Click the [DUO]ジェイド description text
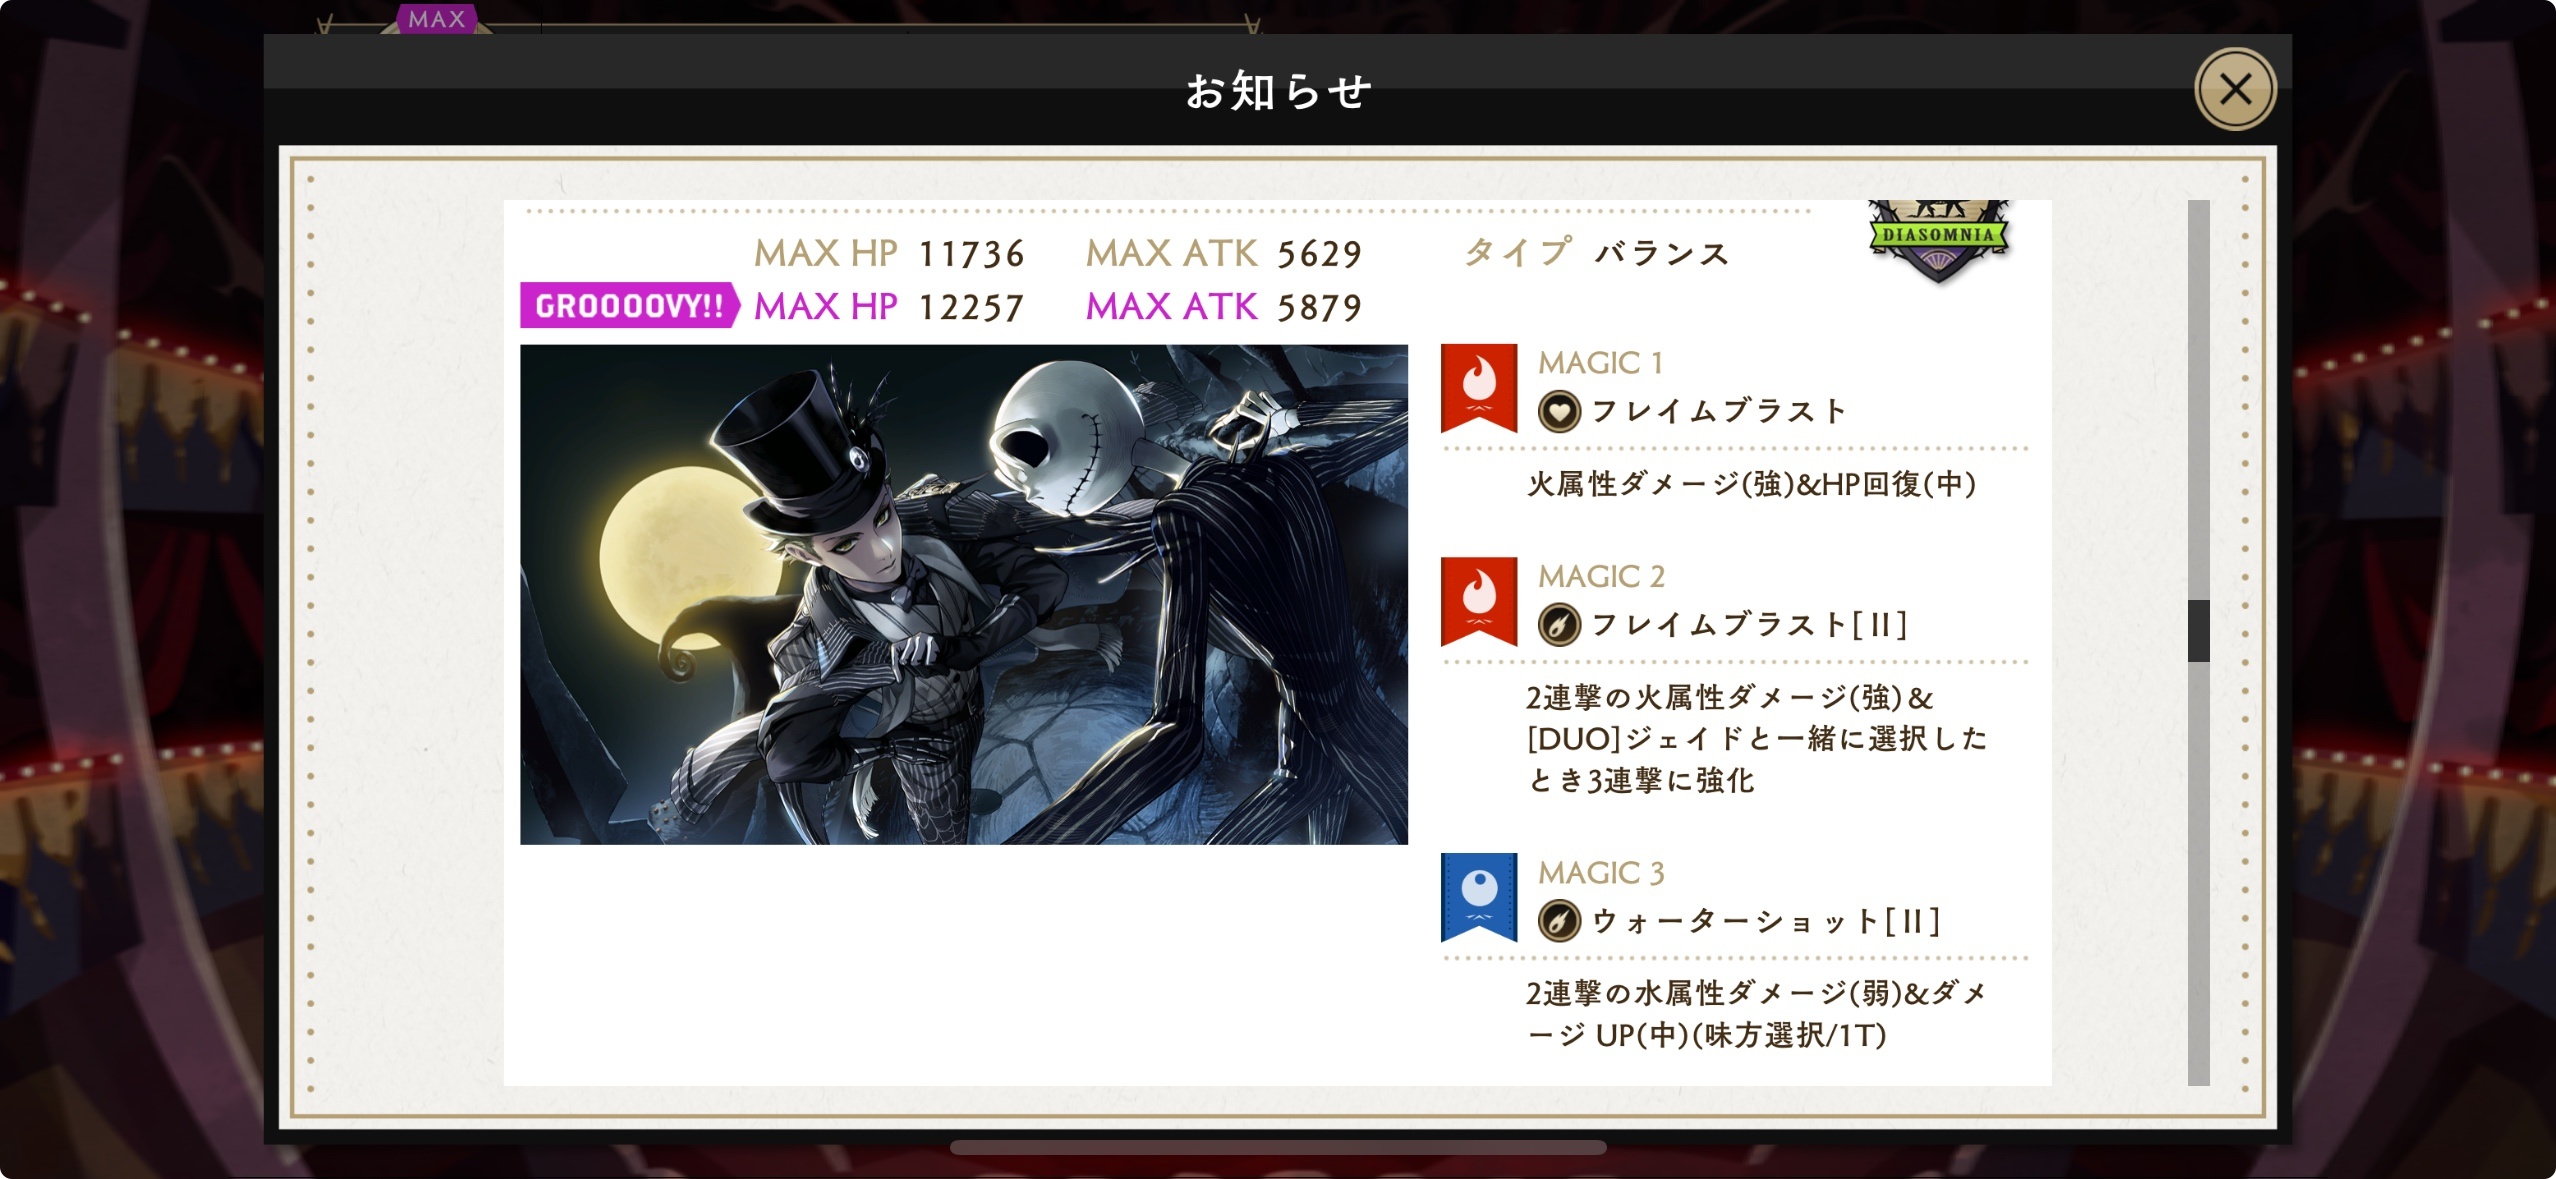 click(x=1756, y=738)
